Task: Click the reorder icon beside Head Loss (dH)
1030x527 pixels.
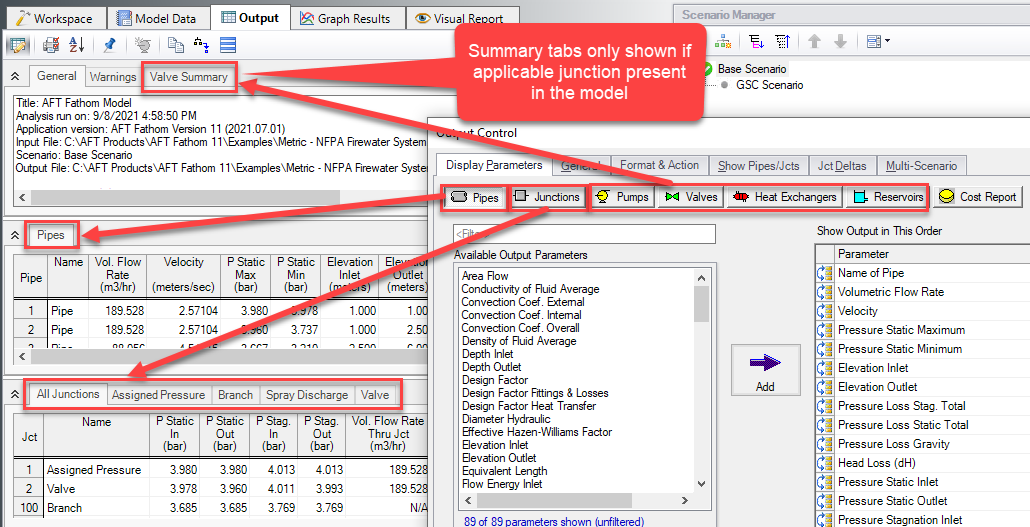Action: click(x=824, y=463)
